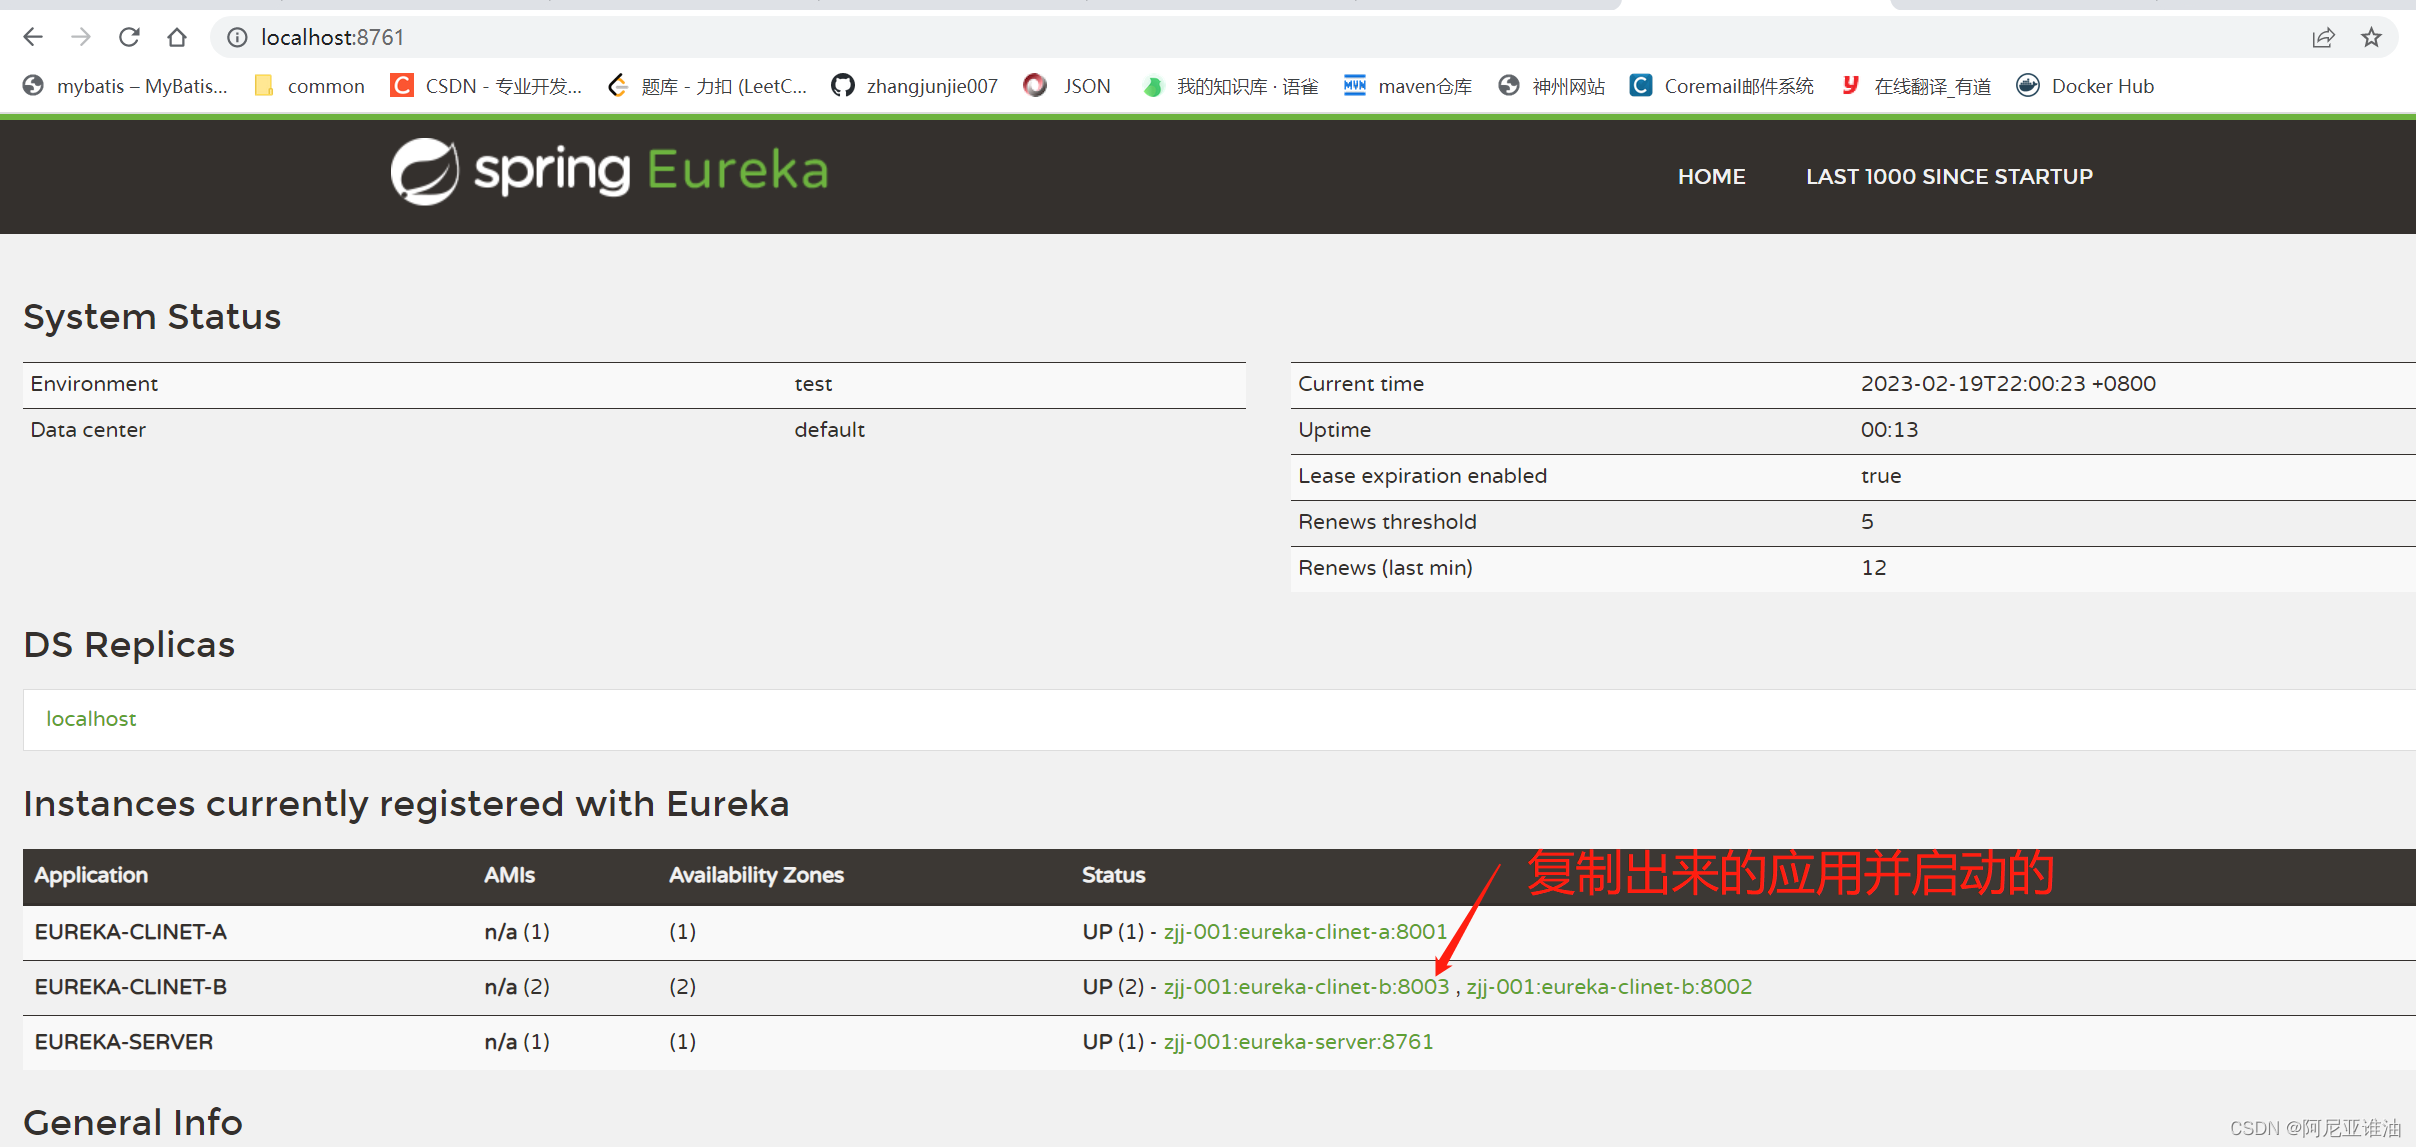Screen dimensions: 2416x1147
Task: Click the share page icon
Action: pyautogui.click(x=2323, y=37)
